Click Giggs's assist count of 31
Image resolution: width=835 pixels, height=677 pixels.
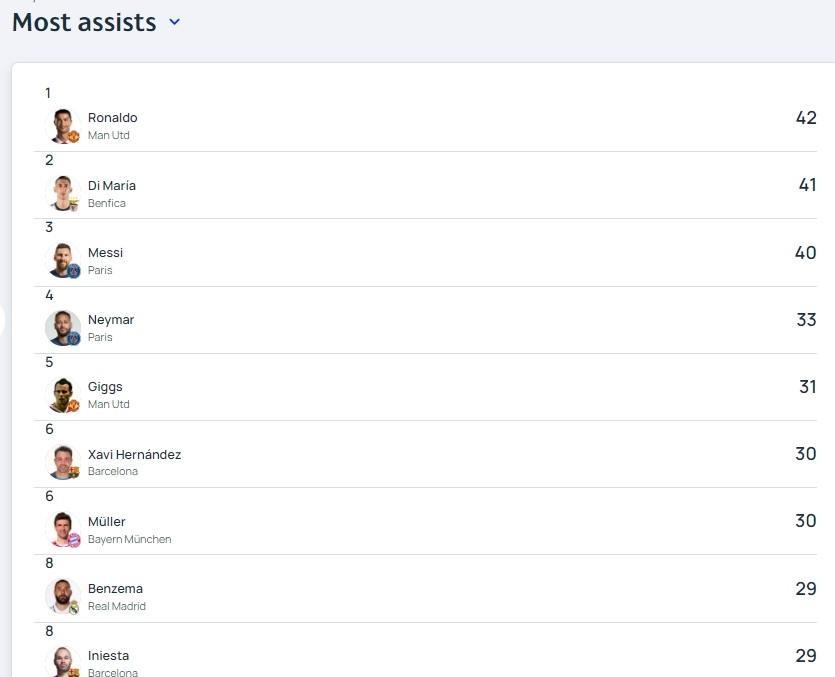[807, 387]
